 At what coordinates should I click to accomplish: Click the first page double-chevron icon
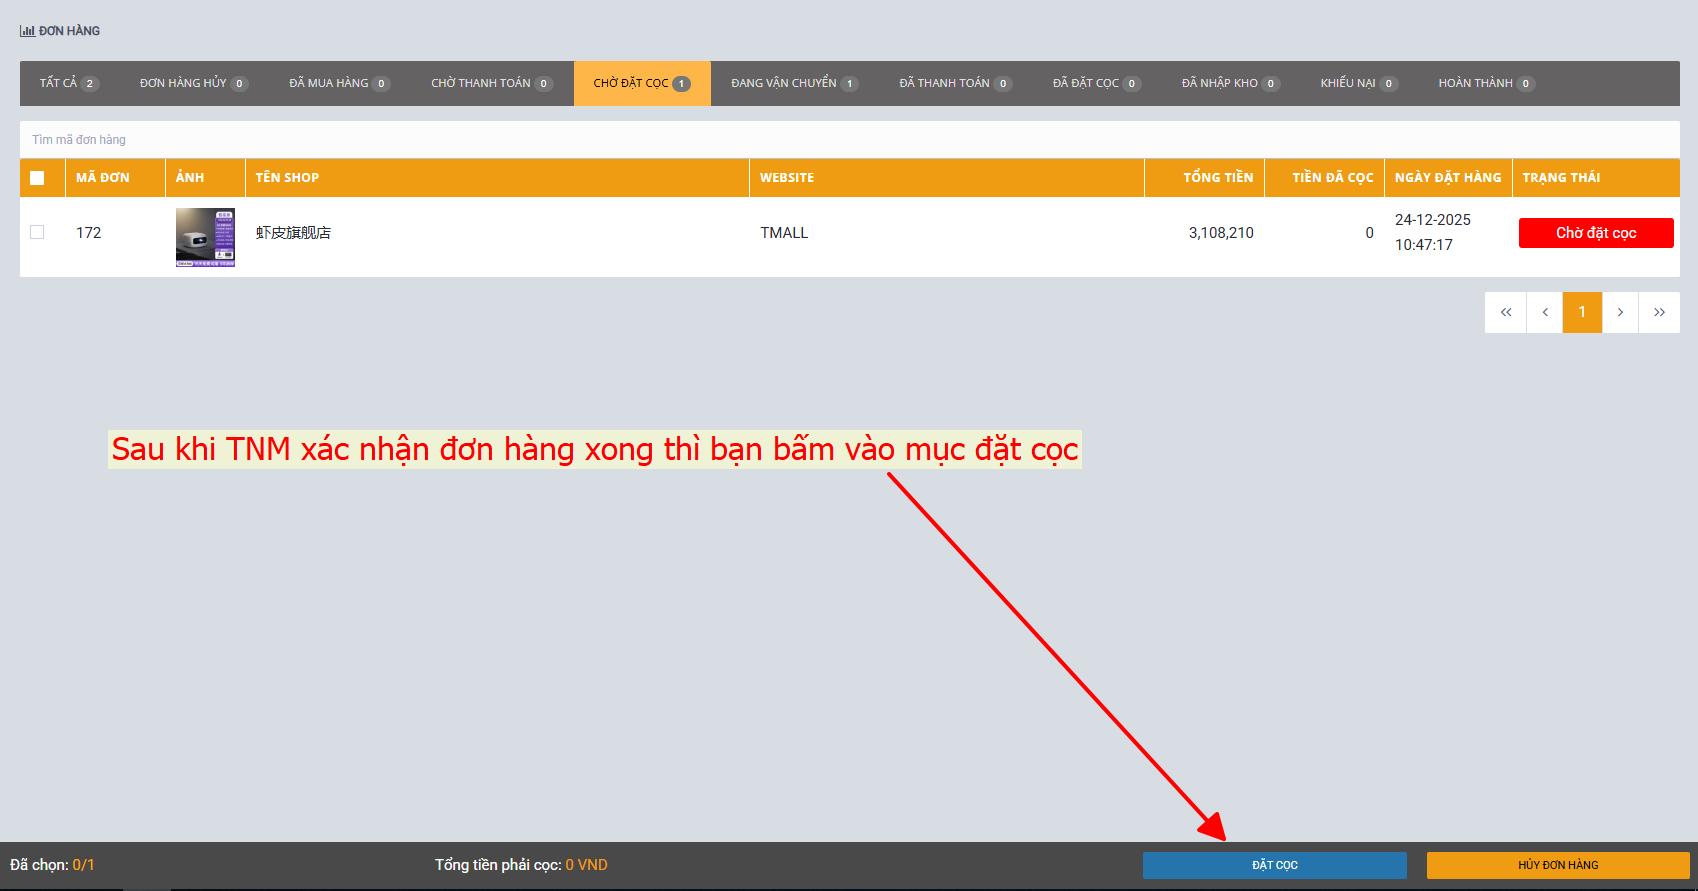point(1505,312)
